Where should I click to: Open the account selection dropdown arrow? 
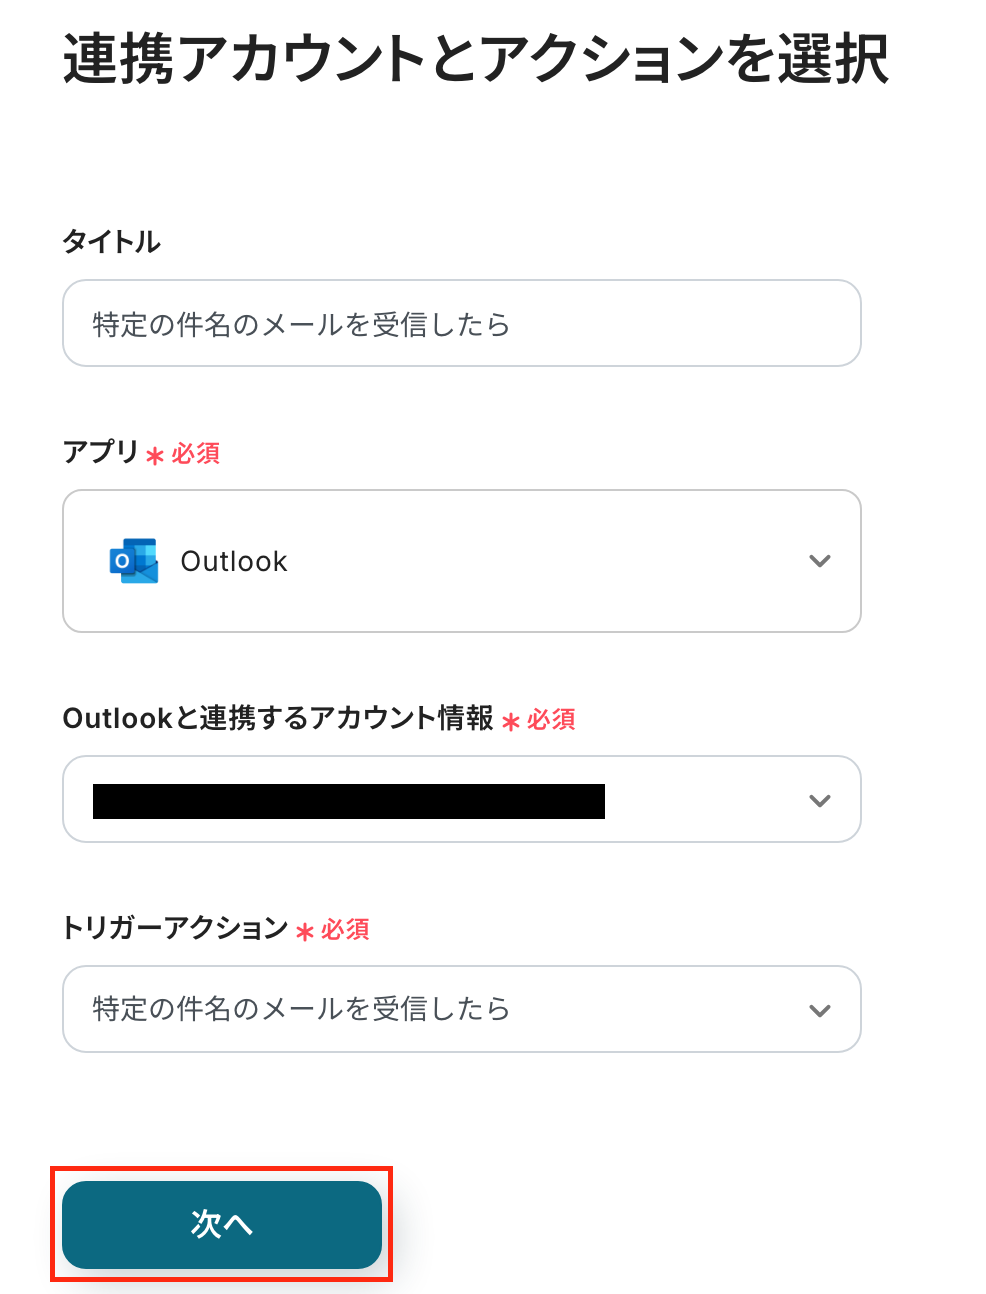click(820, 800)
